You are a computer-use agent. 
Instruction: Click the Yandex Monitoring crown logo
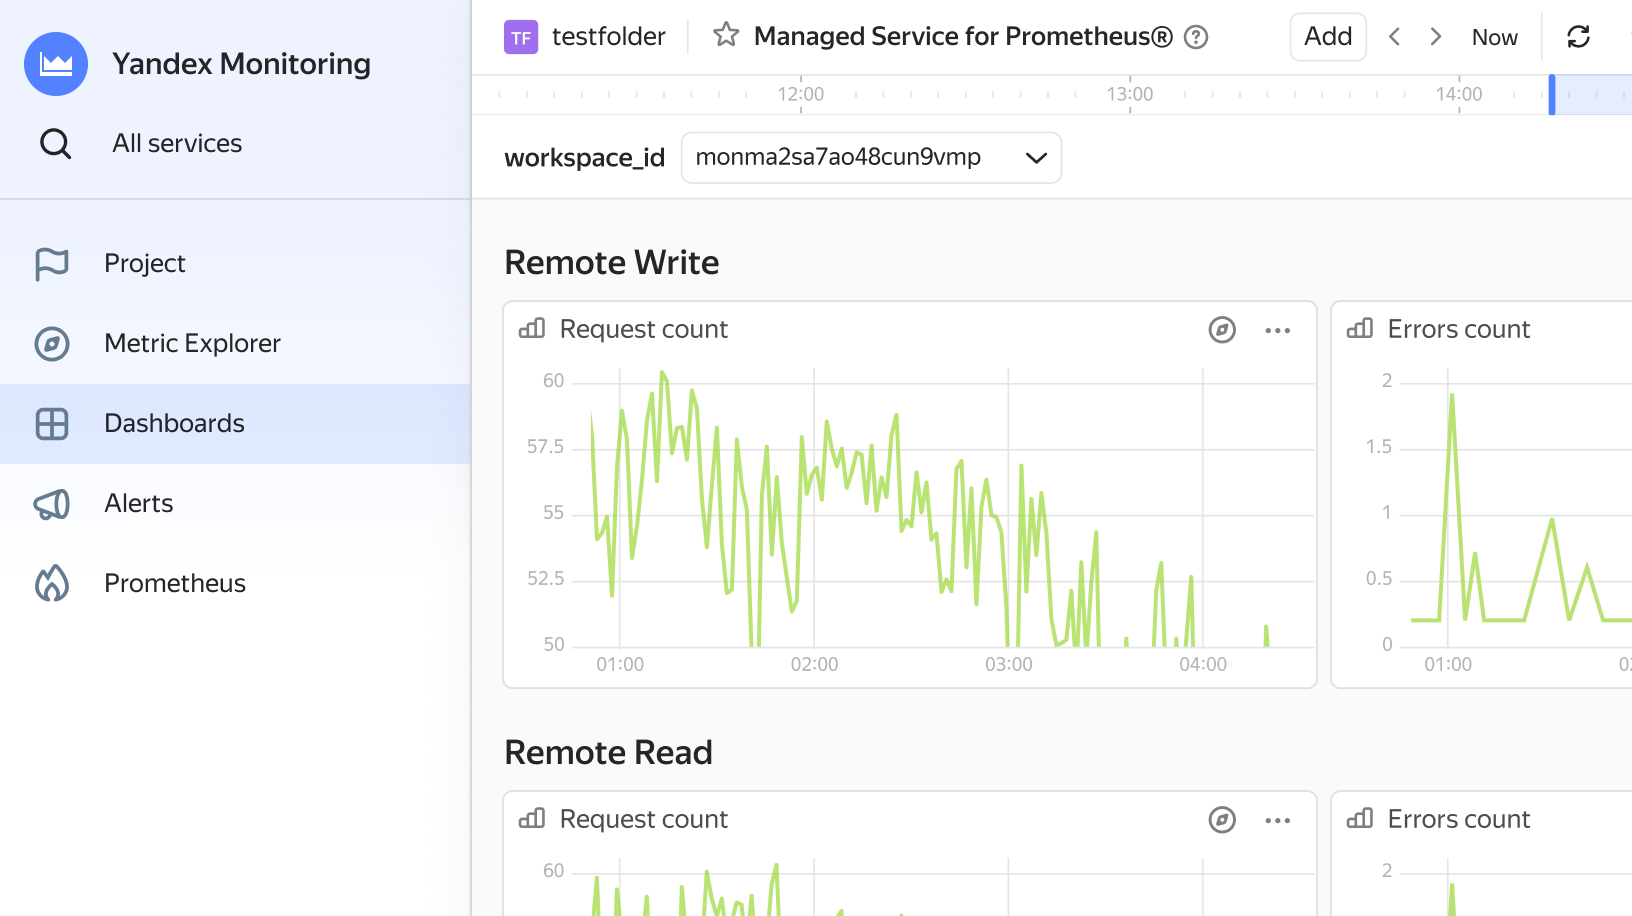(x=56, y=64)
